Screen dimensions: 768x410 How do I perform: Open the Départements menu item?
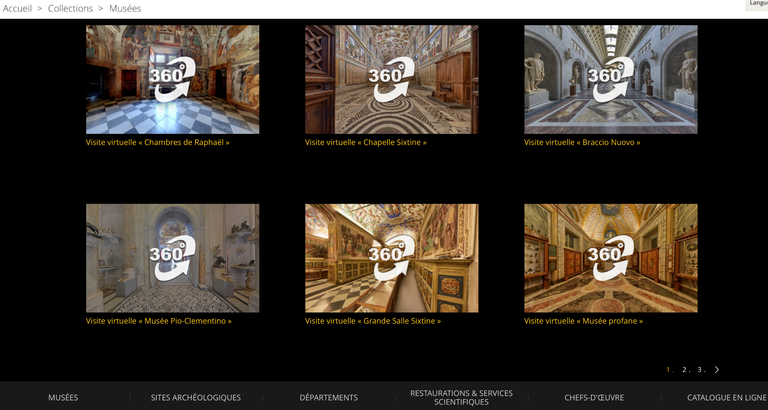pos(329,398)
